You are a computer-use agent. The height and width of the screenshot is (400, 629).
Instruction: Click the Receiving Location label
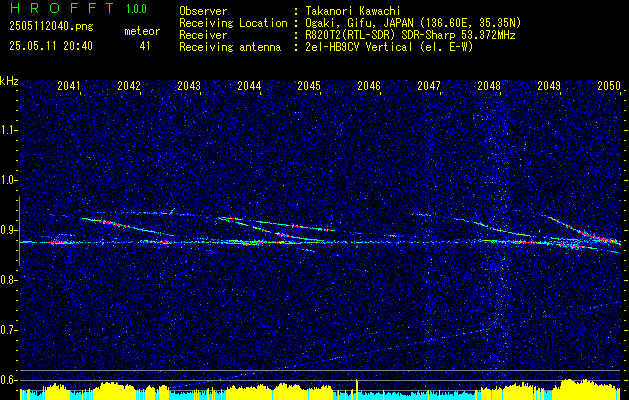click(x=233, y=23)
